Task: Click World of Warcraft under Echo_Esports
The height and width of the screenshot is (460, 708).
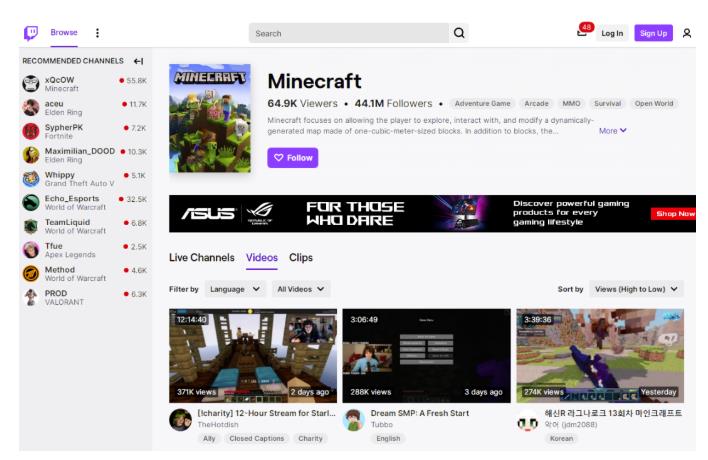Action: [x=75, y=207]
